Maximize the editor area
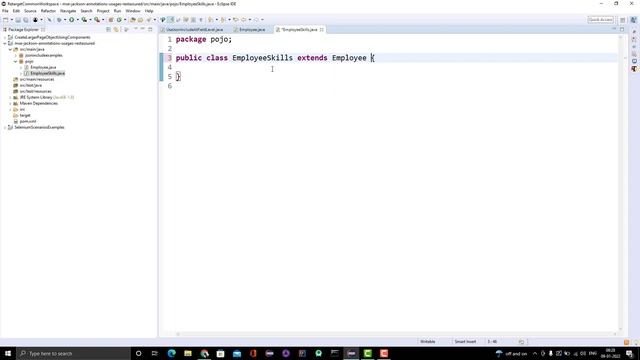The width and height of the screenshot is (640, 360). pos(622,29)
